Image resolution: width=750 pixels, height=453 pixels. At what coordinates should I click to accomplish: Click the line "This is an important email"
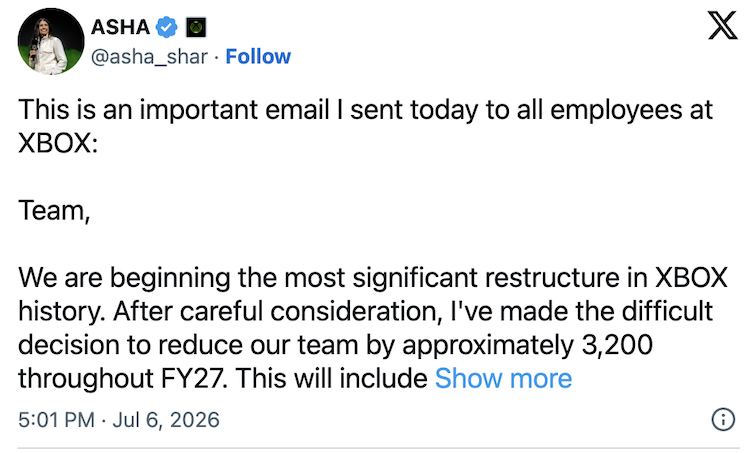173,110
